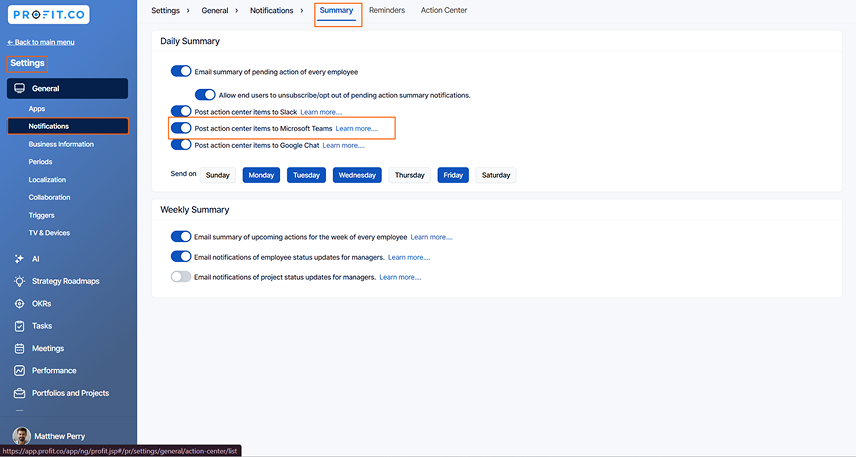Click the Matthew Perry user name
This screenshot has width=856, height=457.
coord(60,436)
